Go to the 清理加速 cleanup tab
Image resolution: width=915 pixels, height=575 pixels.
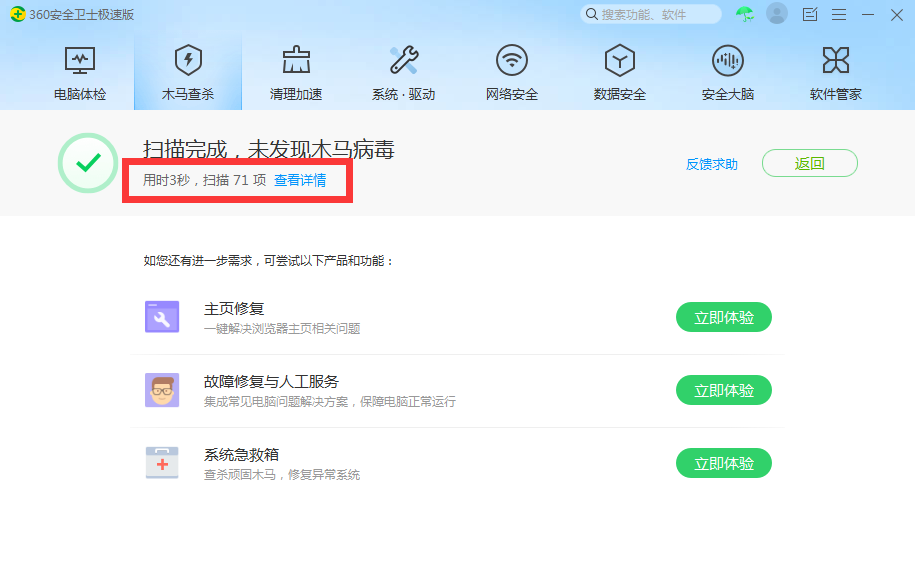[296, 74]
